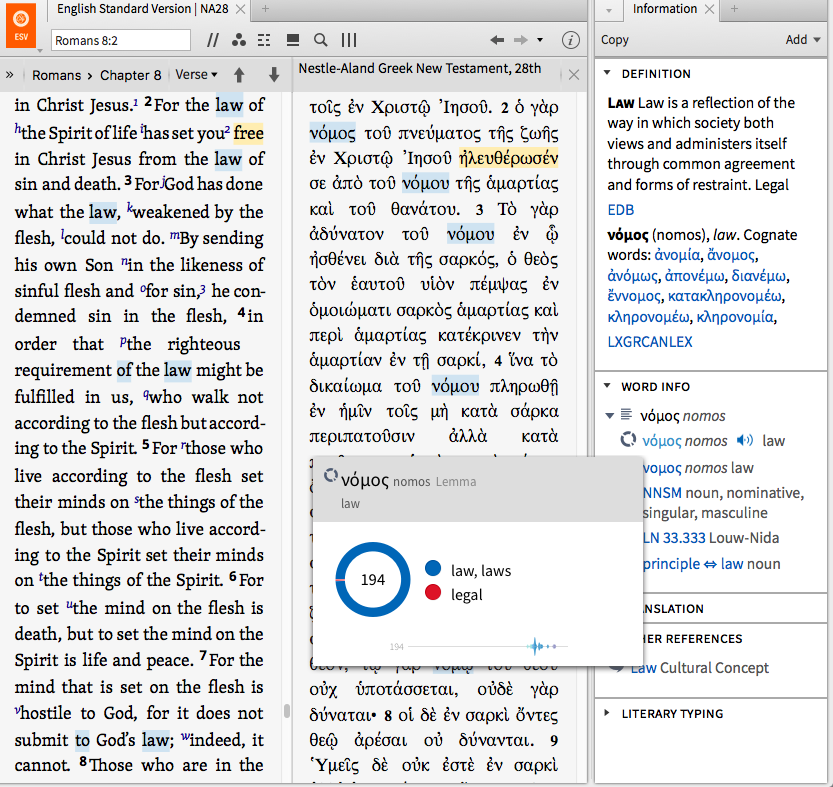Open resource panel menu arrow under ESV icon

(40, 51)
